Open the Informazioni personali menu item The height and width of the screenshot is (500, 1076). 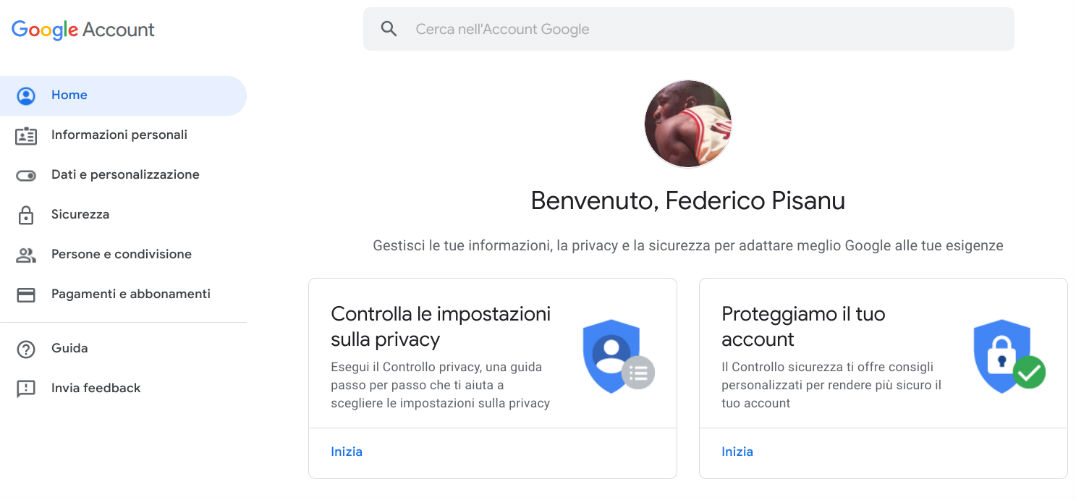(x=119, y=135)
